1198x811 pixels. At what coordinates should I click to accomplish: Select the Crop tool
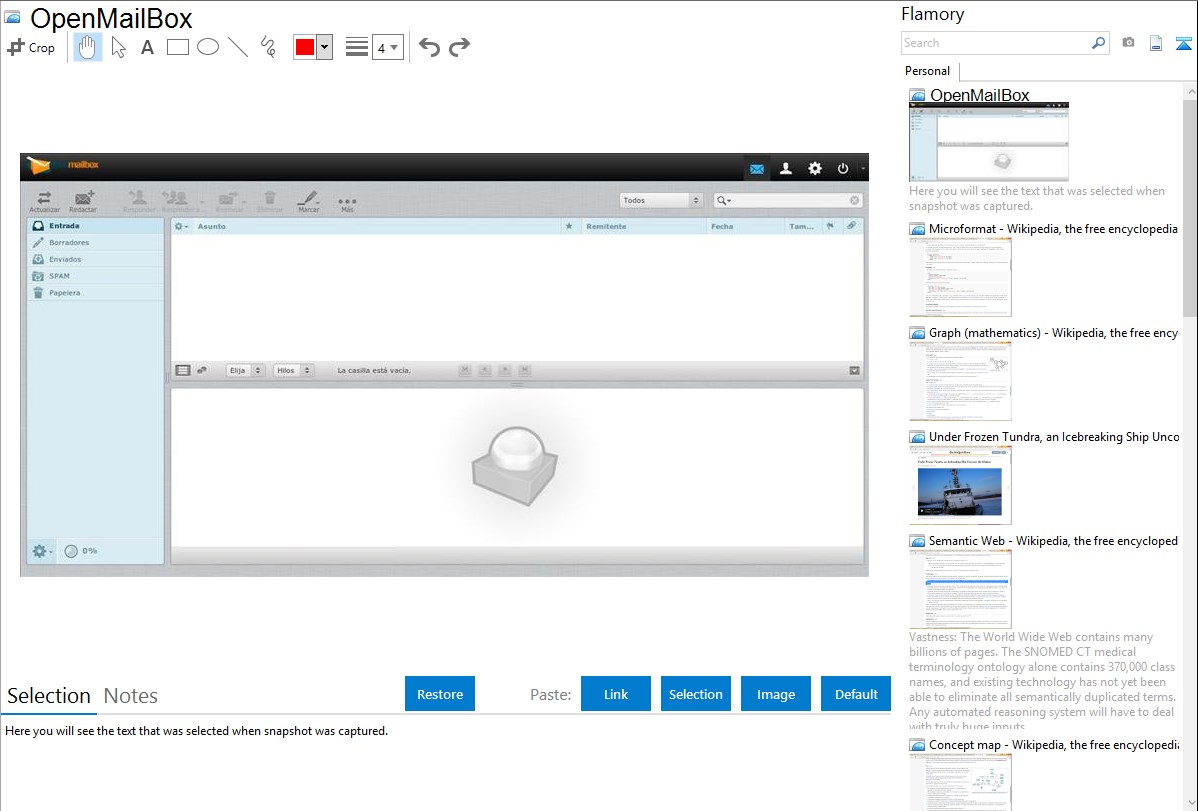point(31,47)
